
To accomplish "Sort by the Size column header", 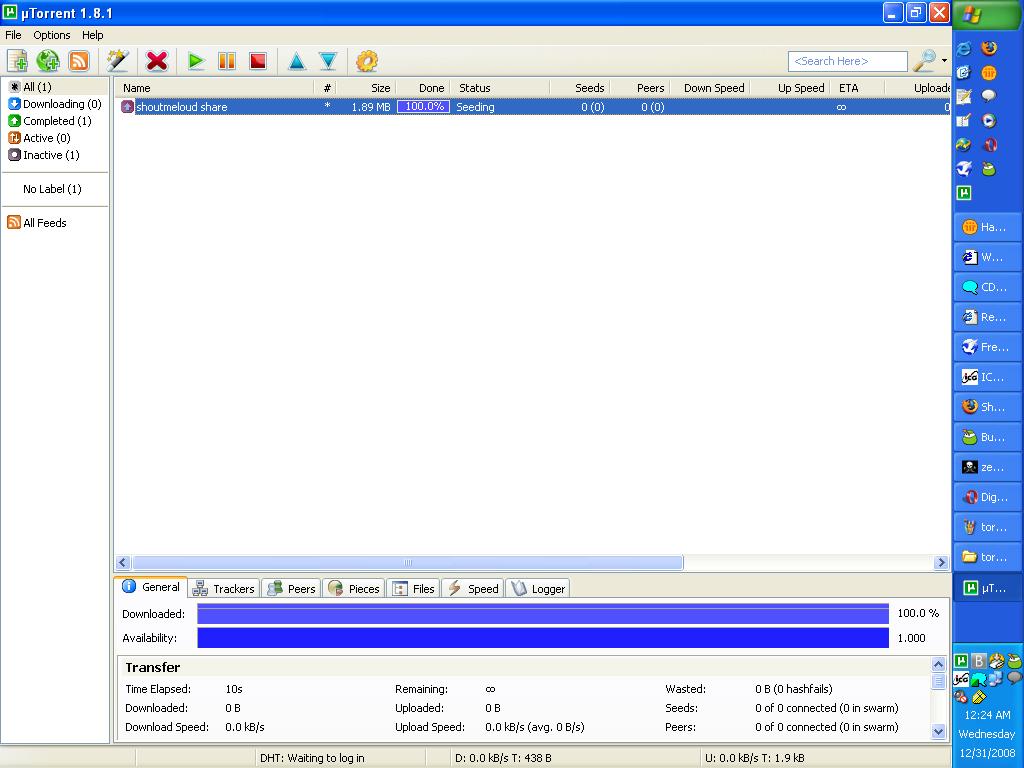I will point(366,88).
